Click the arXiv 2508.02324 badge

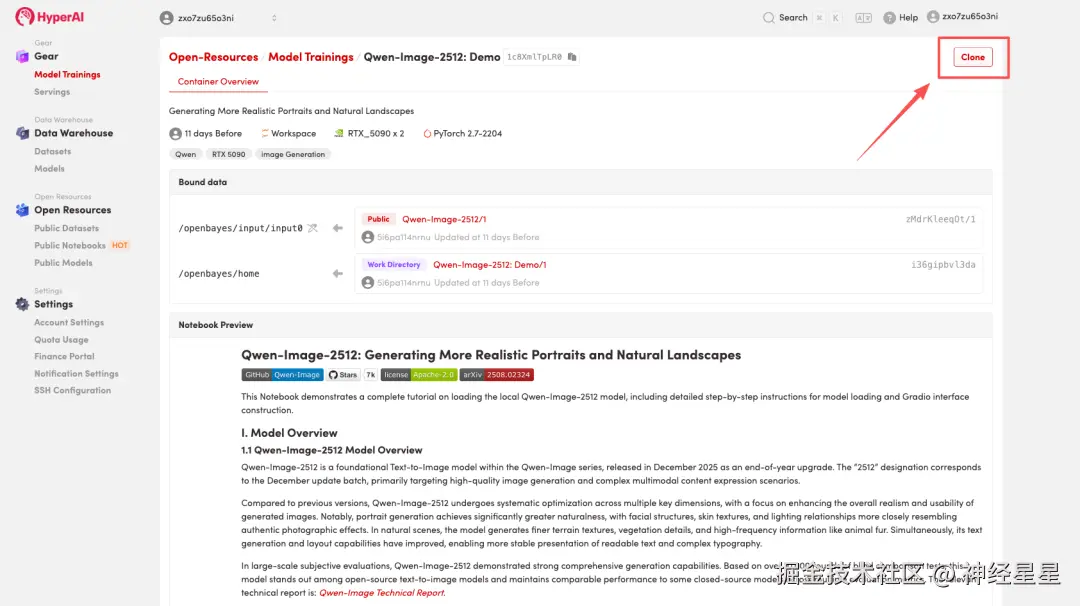tap(497, 375)
